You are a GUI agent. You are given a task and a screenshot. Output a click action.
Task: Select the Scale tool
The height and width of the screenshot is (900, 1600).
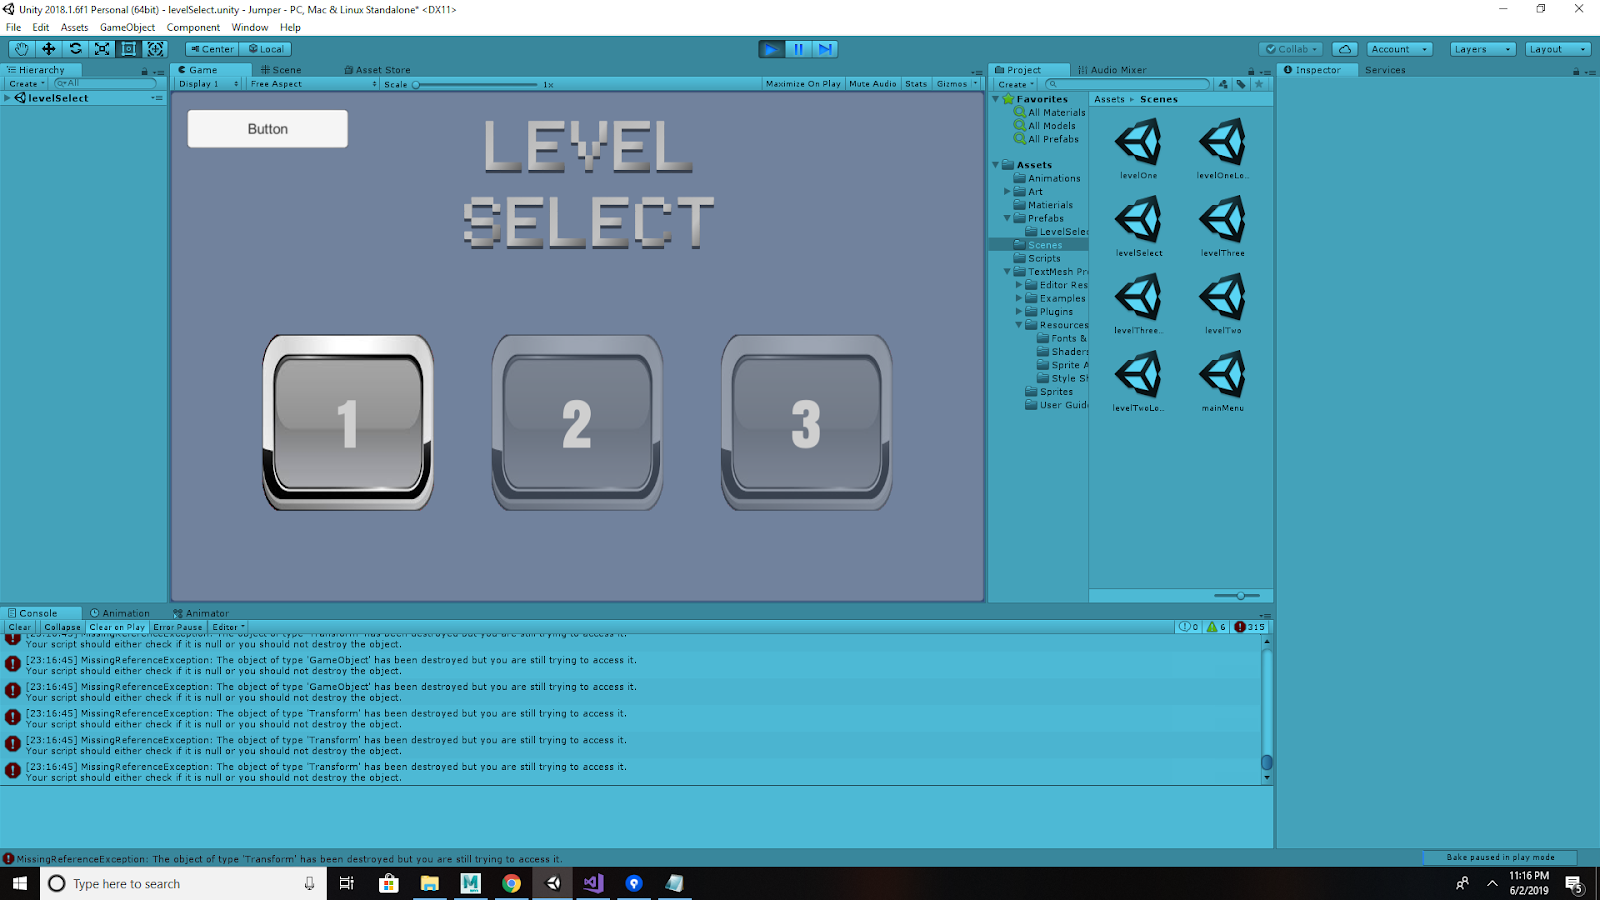tap(102, 49)
